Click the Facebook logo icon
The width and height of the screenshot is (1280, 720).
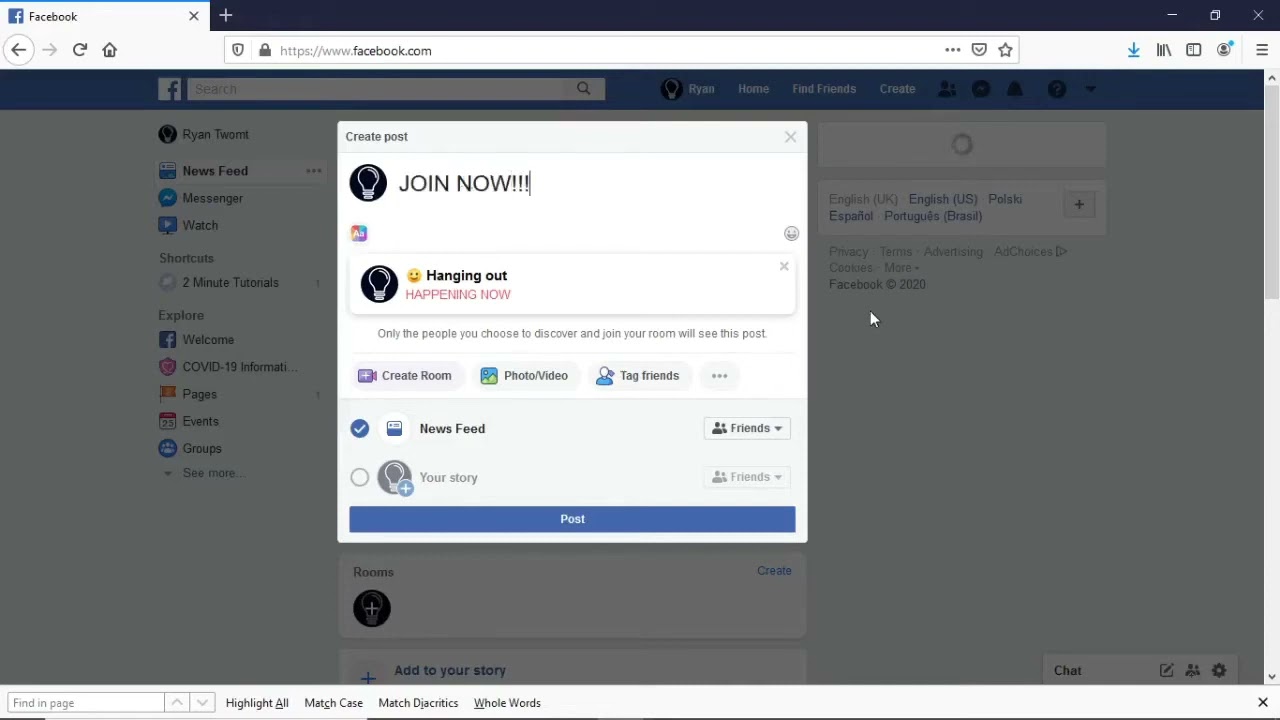170,89
